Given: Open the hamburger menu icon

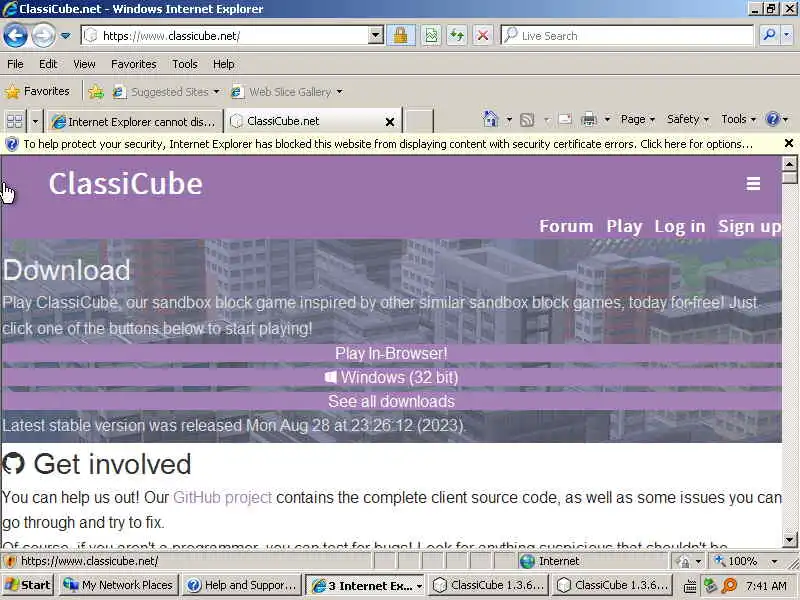Looking at the screenshot, I should 753,183.
